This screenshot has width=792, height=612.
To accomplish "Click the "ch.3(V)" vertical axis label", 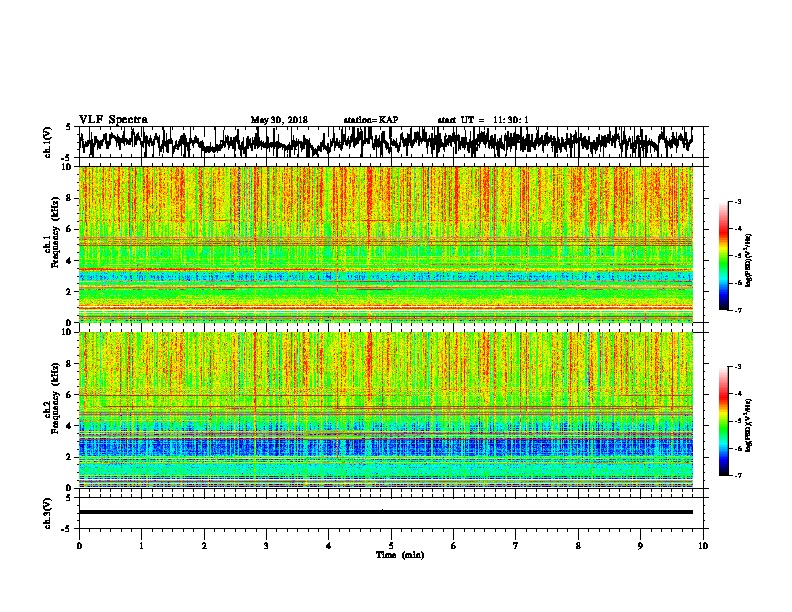I will (x=47, y=513).
